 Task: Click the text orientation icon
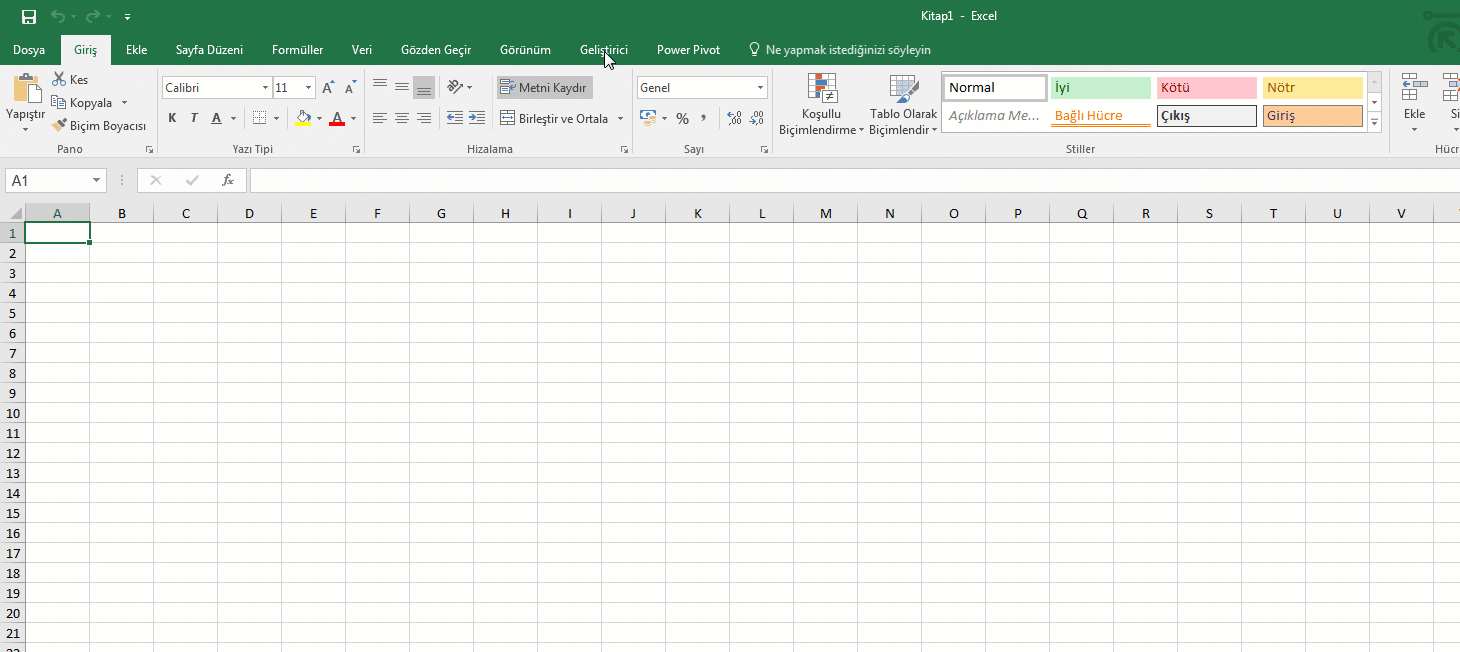455,87
